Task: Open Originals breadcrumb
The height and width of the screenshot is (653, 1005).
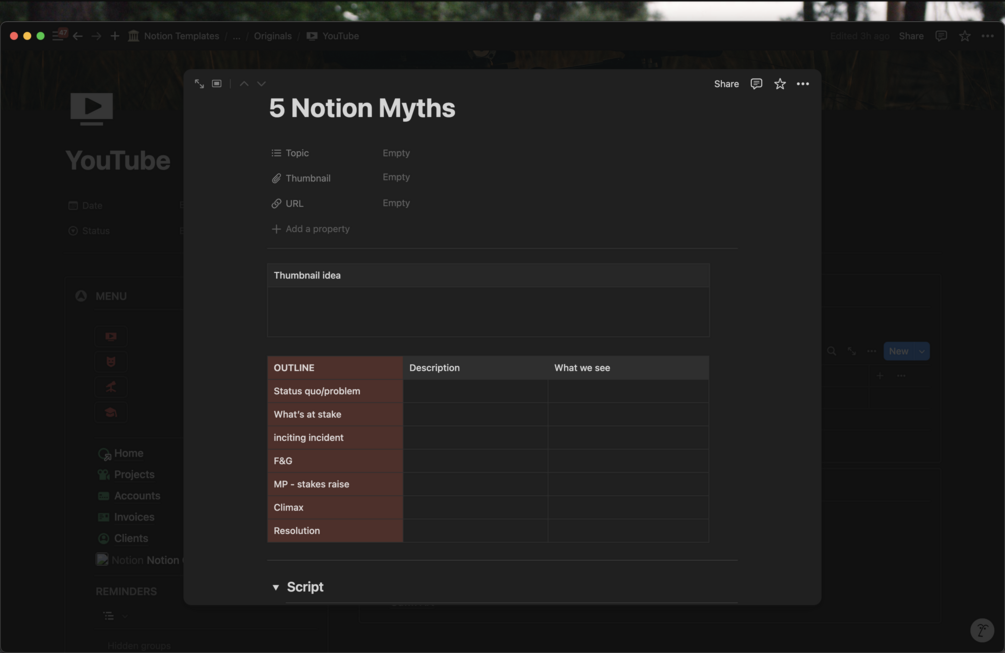Action: click(x=272, y=36)
